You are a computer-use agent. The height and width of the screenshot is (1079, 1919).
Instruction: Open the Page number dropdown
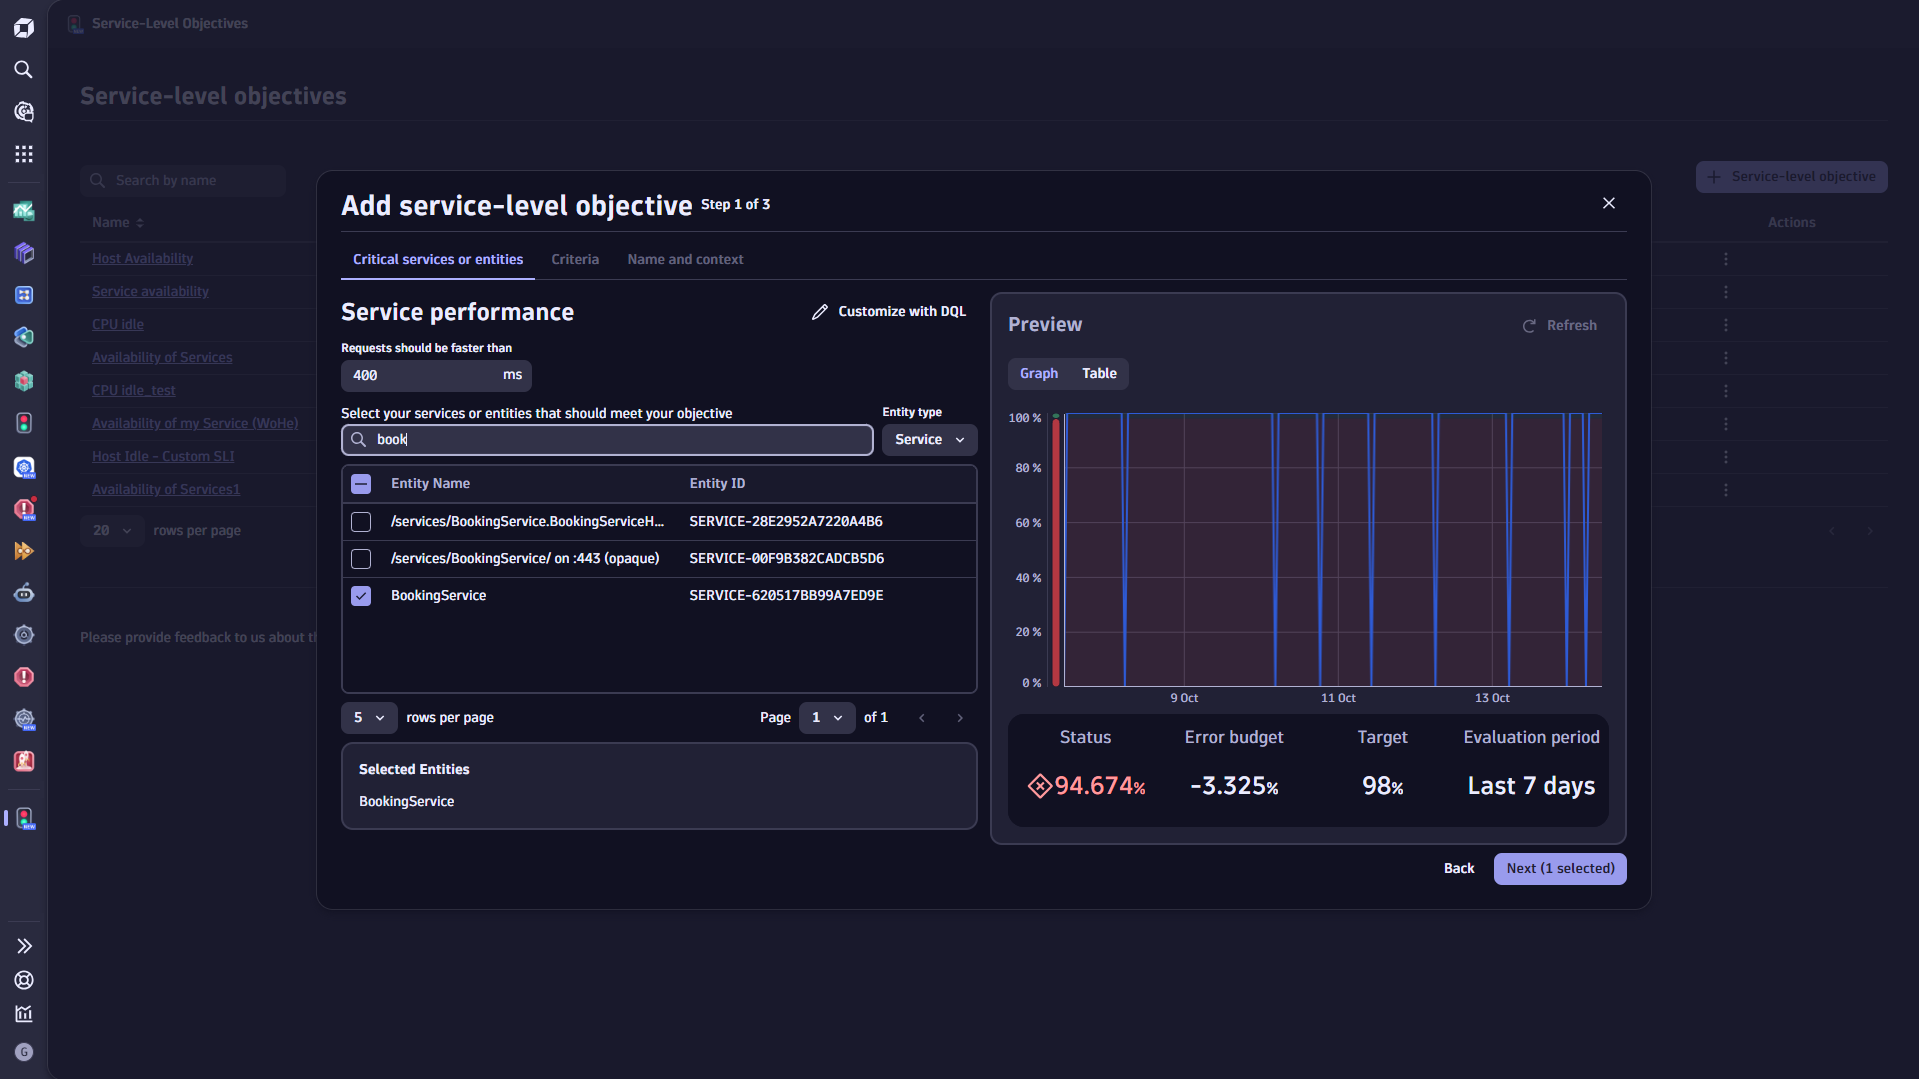tap(826, 717)
